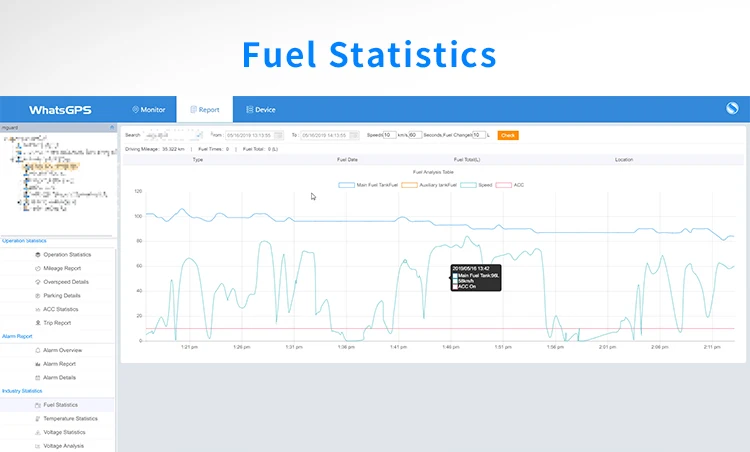Click the ACC Statistics icon

tap(38, 309)
